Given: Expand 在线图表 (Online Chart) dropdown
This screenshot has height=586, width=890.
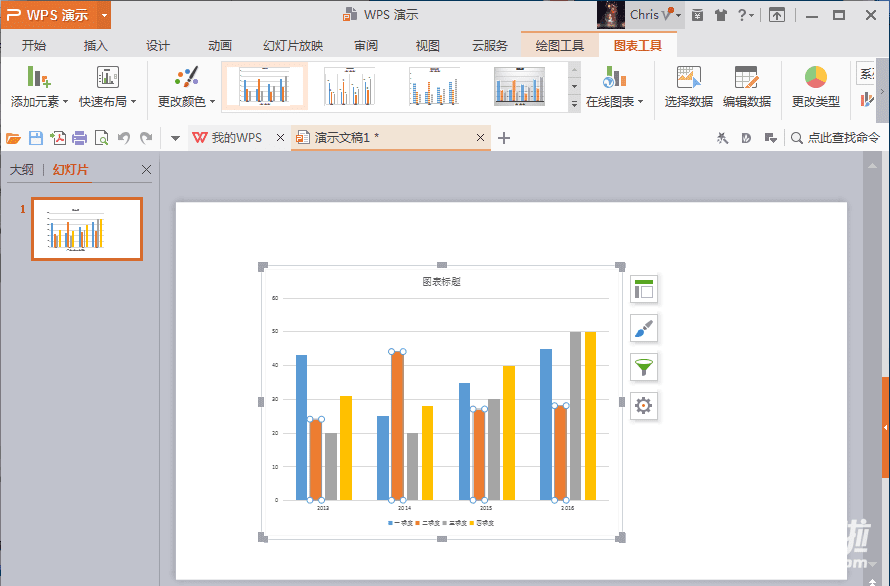Looking at the screenshot, I should coord(614,101).
